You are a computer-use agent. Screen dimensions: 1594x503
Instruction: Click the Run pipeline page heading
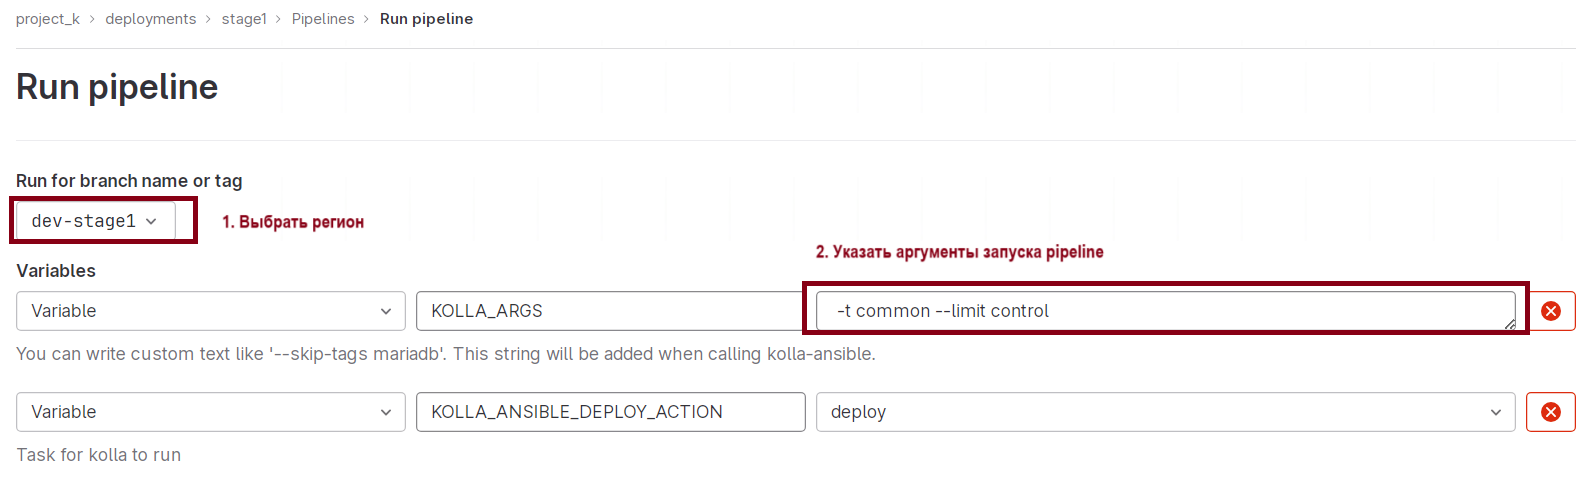(117, 87)
